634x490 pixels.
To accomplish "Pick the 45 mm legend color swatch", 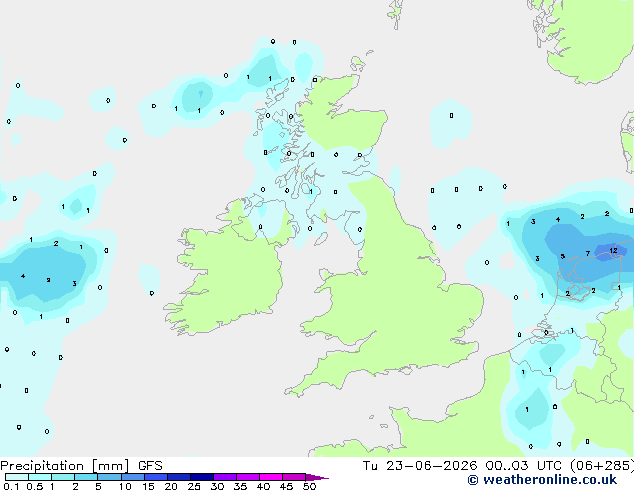I will 294,477.
